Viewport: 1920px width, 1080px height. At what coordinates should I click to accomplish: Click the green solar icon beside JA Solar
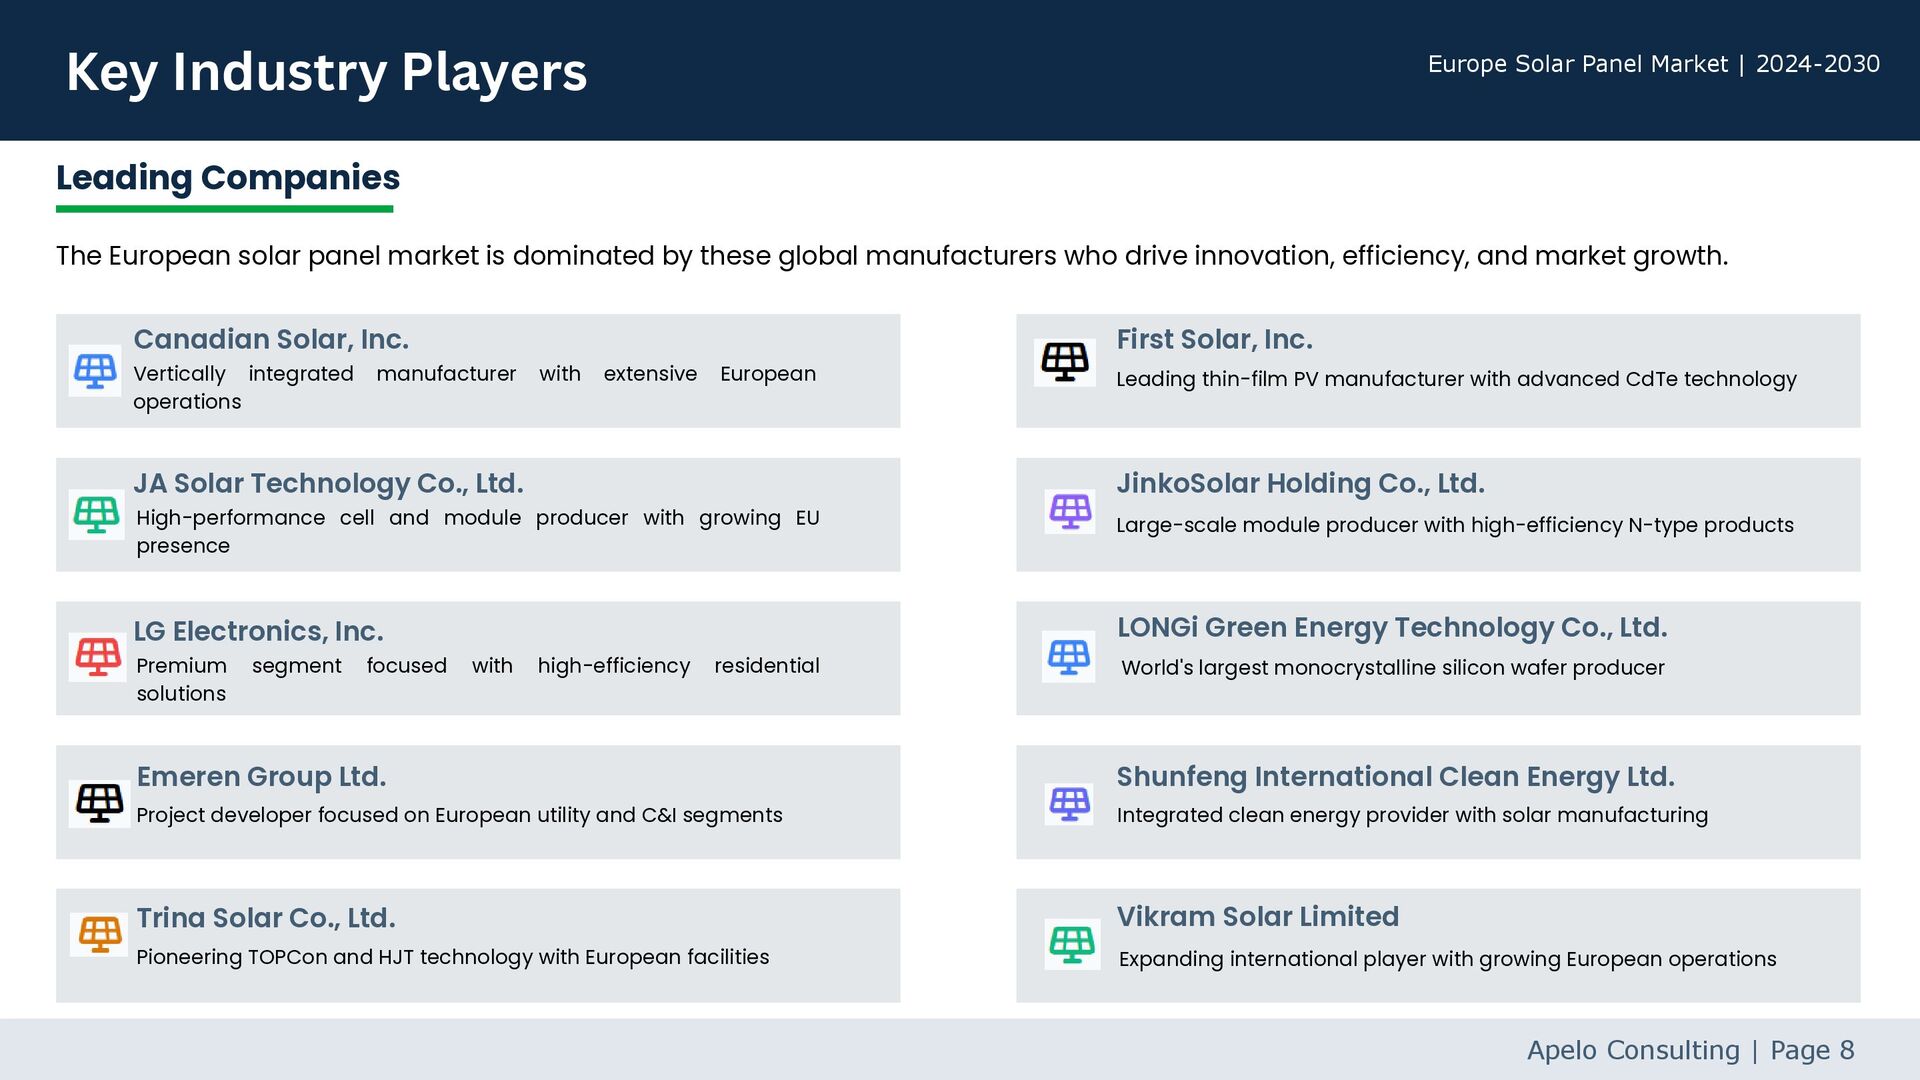coord(96,515)
